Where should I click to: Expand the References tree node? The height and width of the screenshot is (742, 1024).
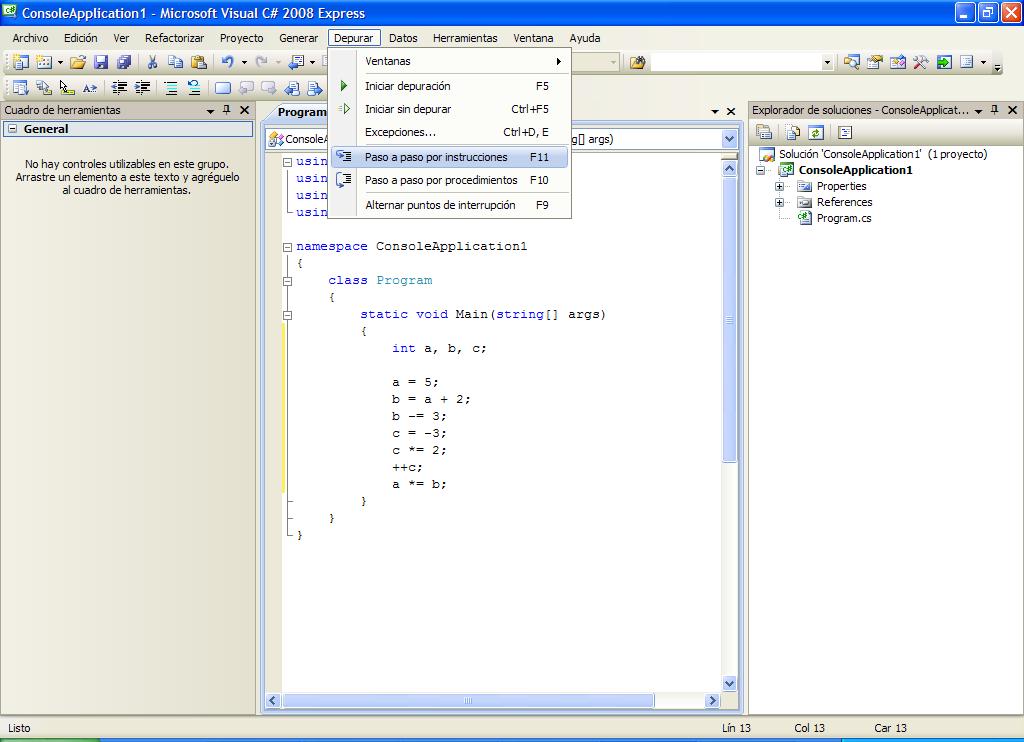(779, 202)
